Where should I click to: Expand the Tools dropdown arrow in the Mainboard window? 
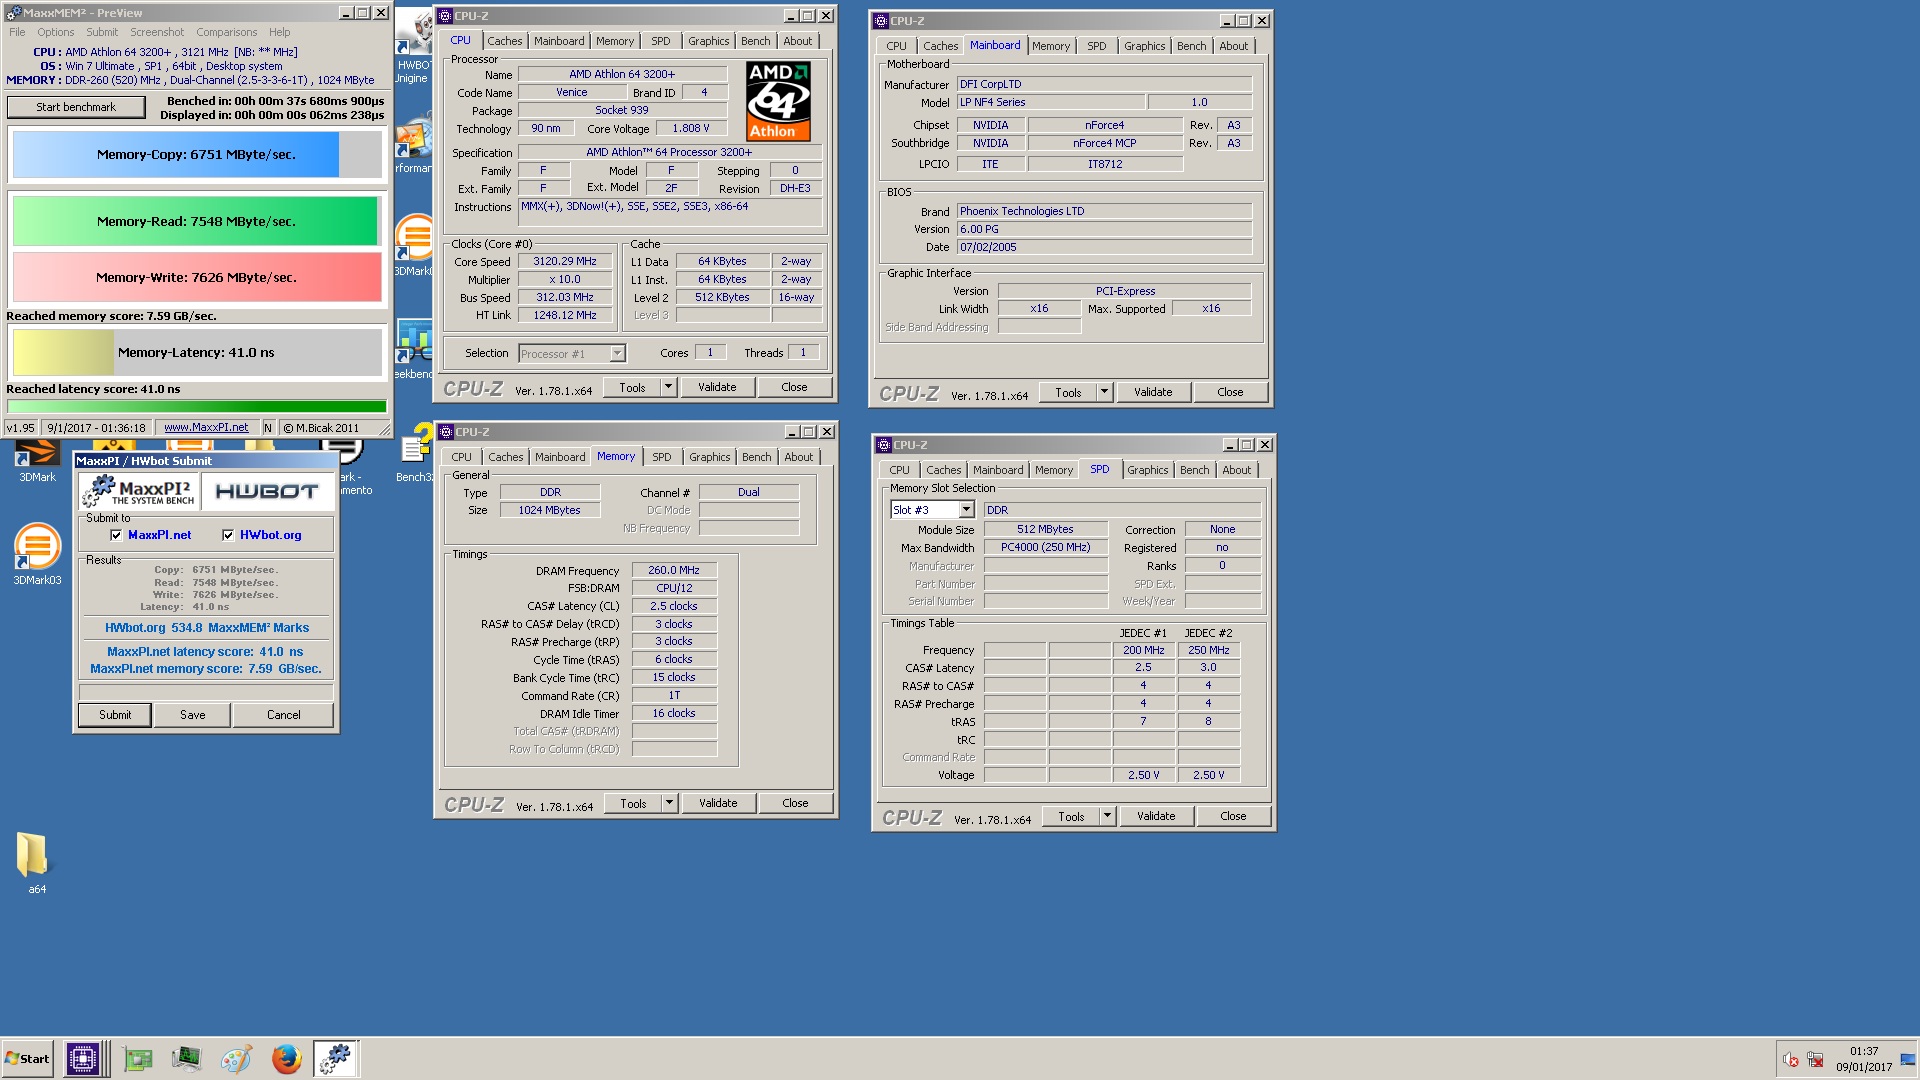1104,392
